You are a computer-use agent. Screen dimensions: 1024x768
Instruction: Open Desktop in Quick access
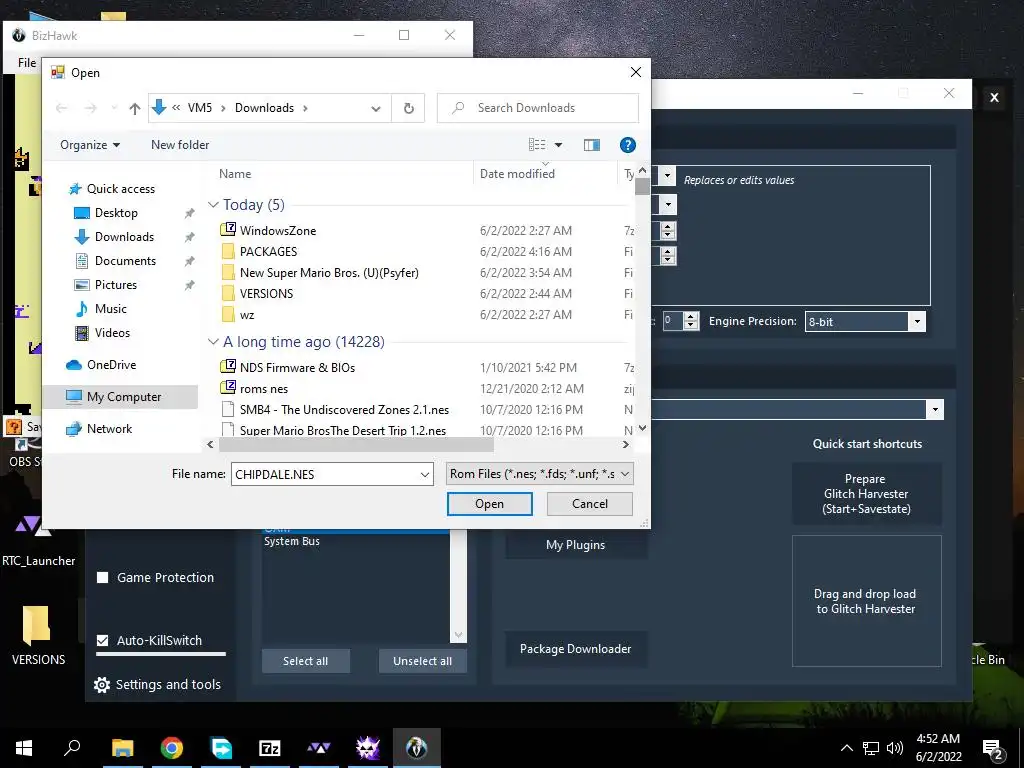coord(116,213)
